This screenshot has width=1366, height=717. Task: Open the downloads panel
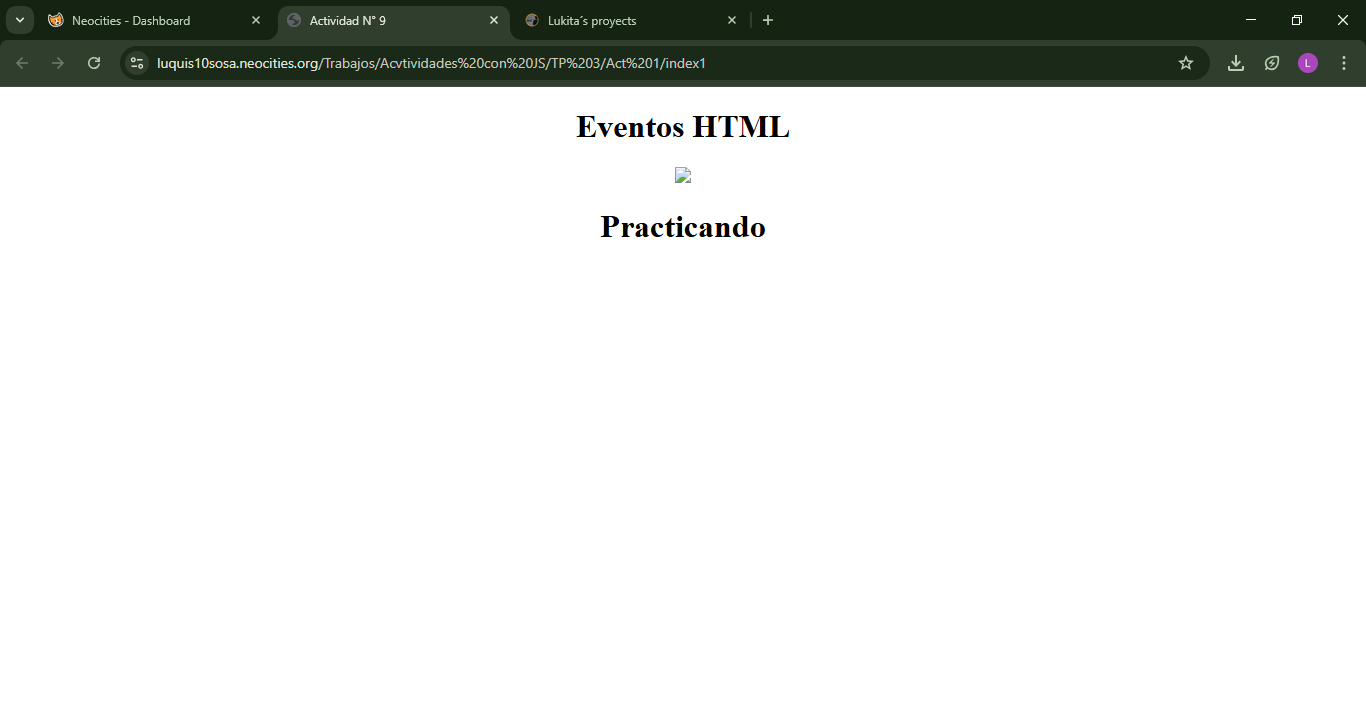(x=1235, y=62)
